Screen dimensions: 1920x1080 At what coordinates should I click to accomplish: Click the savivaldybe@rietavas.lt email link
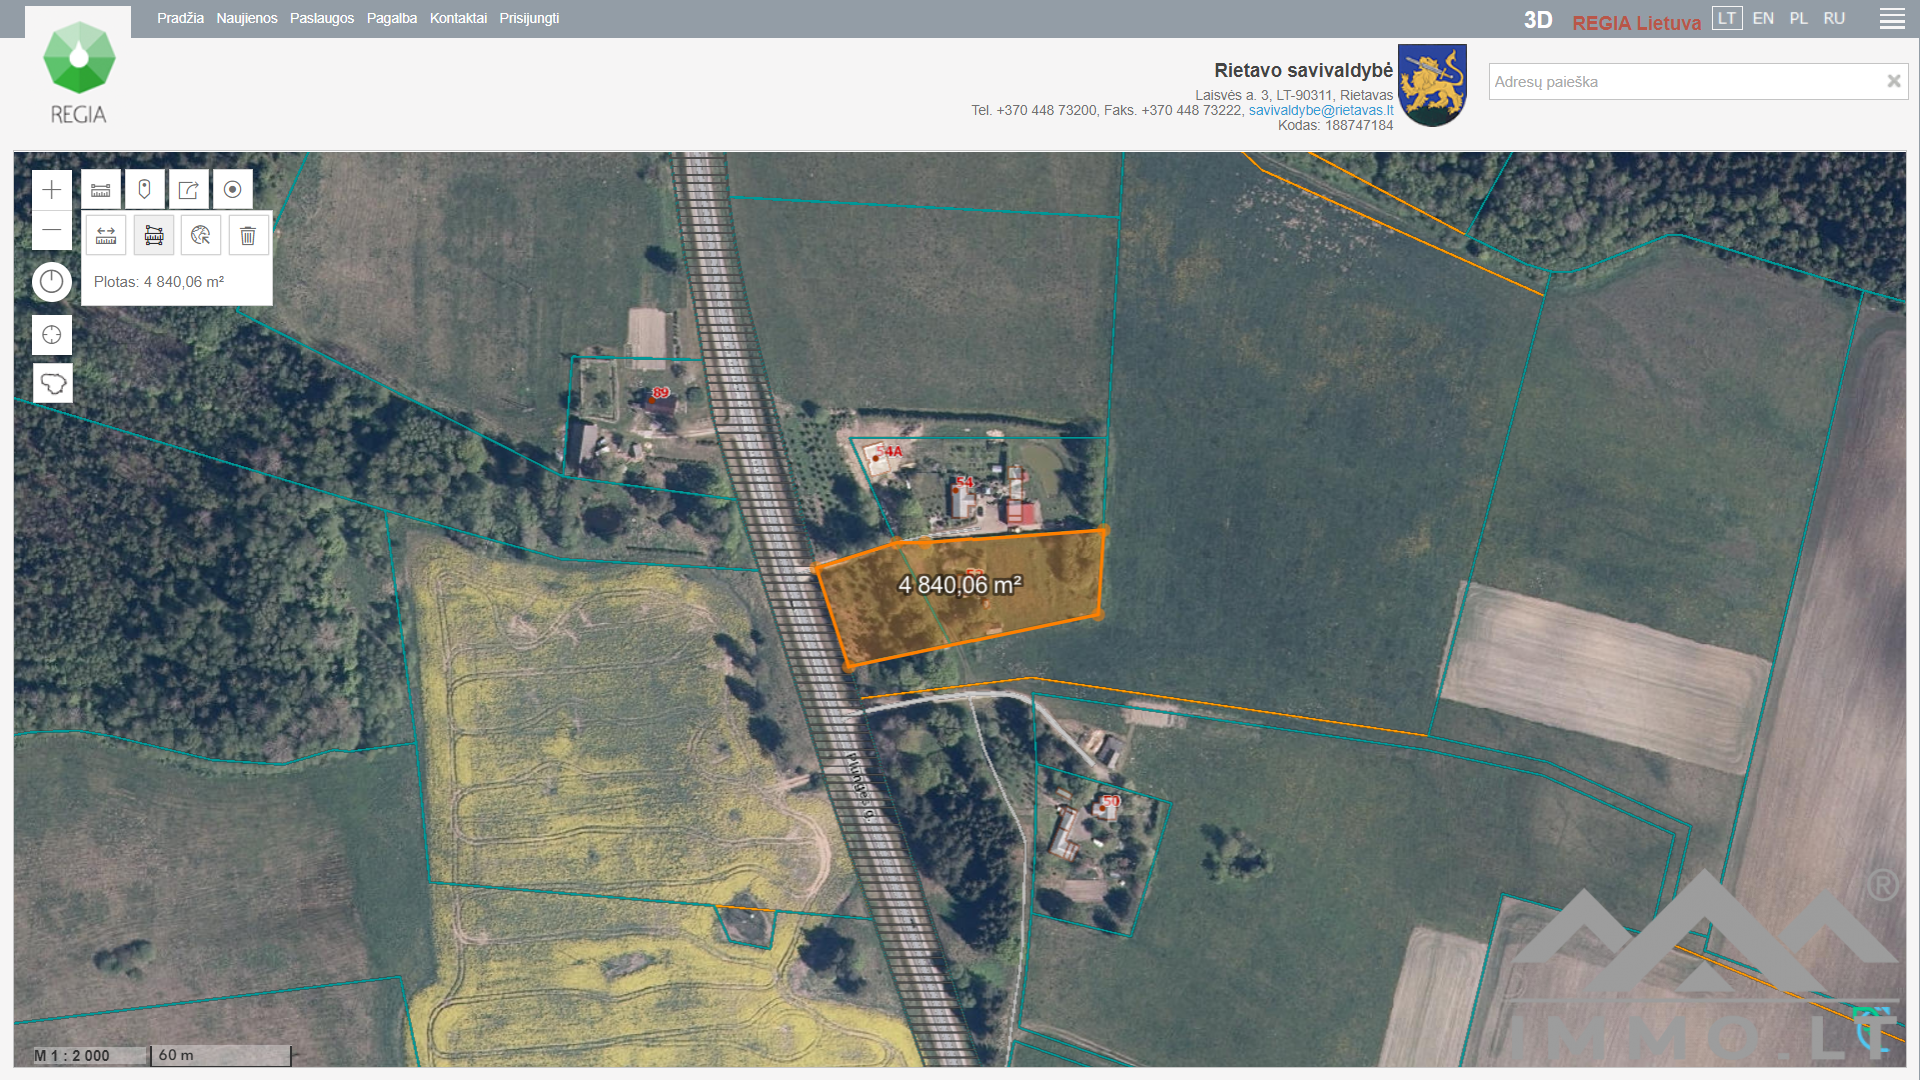1320,110
